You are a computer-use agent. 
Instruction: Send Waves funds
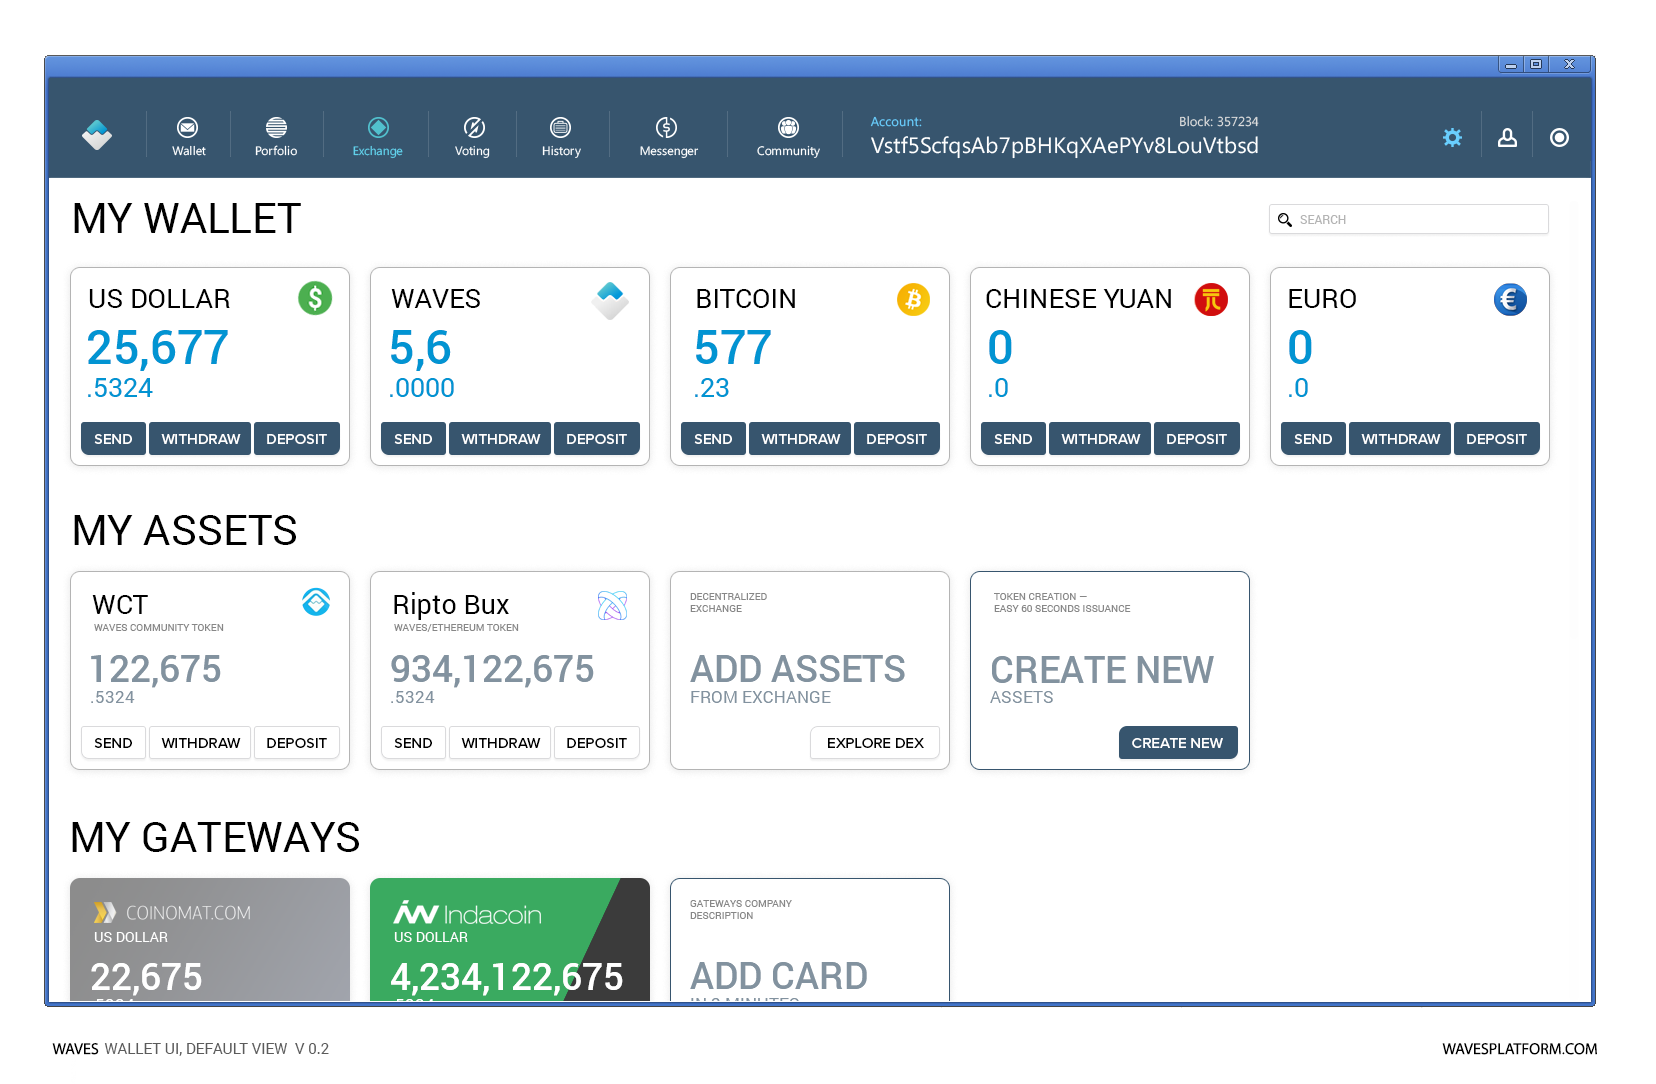[x=413, y=439]
